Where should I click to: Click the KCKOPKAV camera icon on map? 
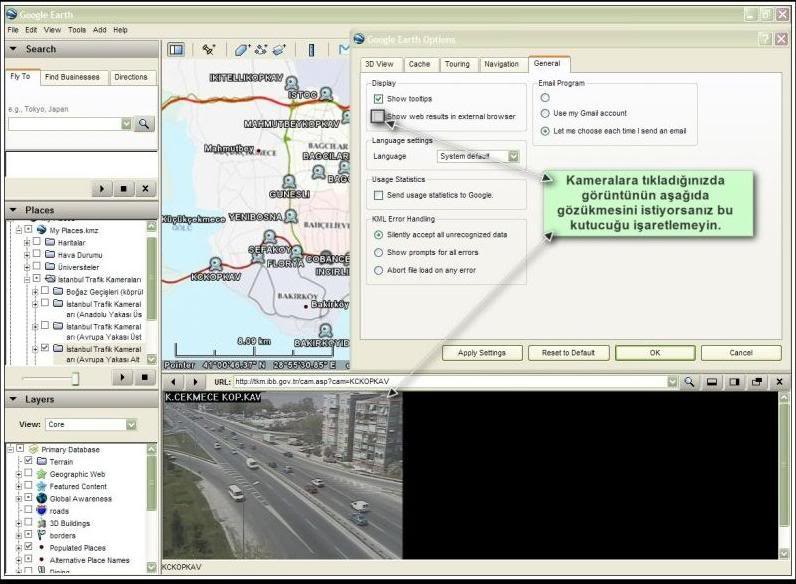pyautogui.click(x=215, y=264)
